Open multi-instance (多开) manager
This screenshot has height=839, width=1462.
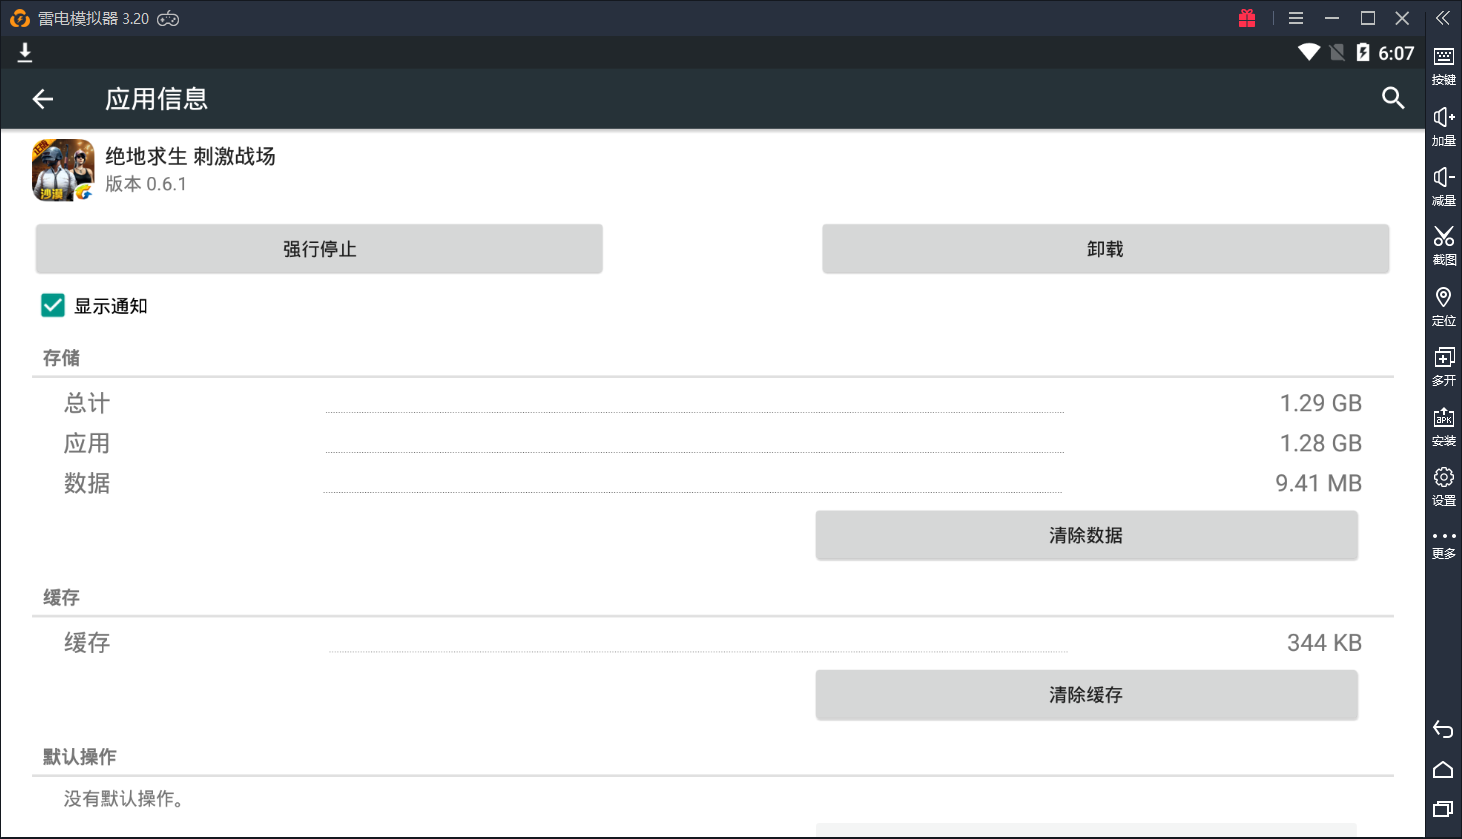pyautogui.click(x=1443, y=365)
